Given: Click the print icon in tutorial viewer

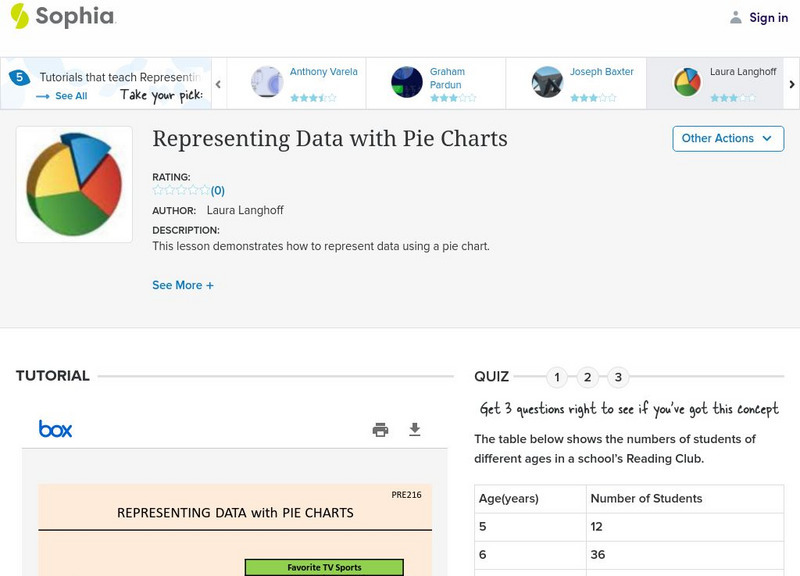Looking at the screenshot, I should [380, 430].
